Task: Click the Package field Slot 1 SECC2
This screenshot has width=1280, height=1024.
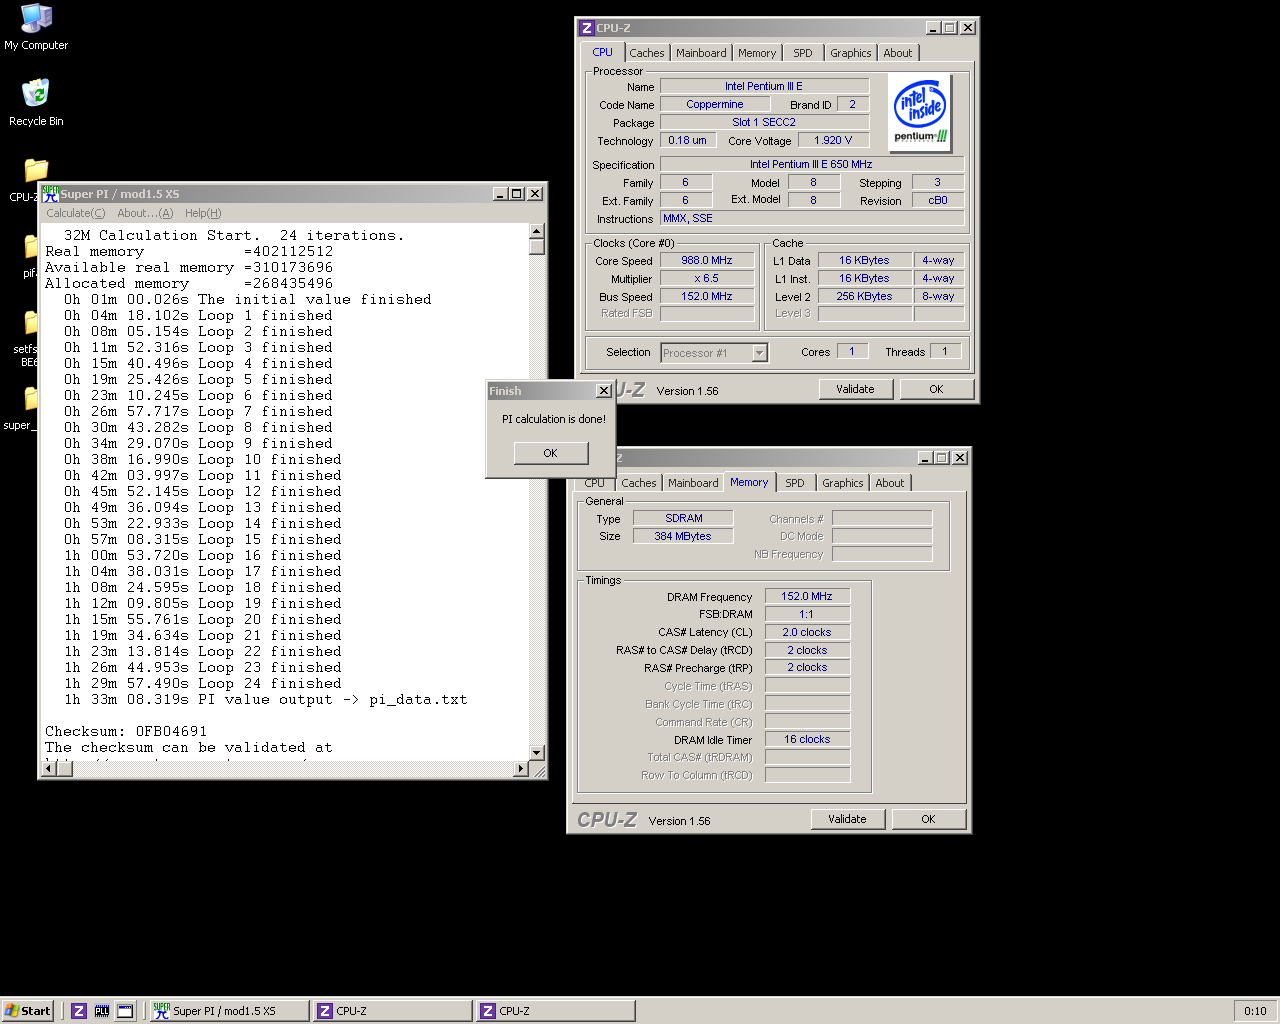Action: coord(764,122)
